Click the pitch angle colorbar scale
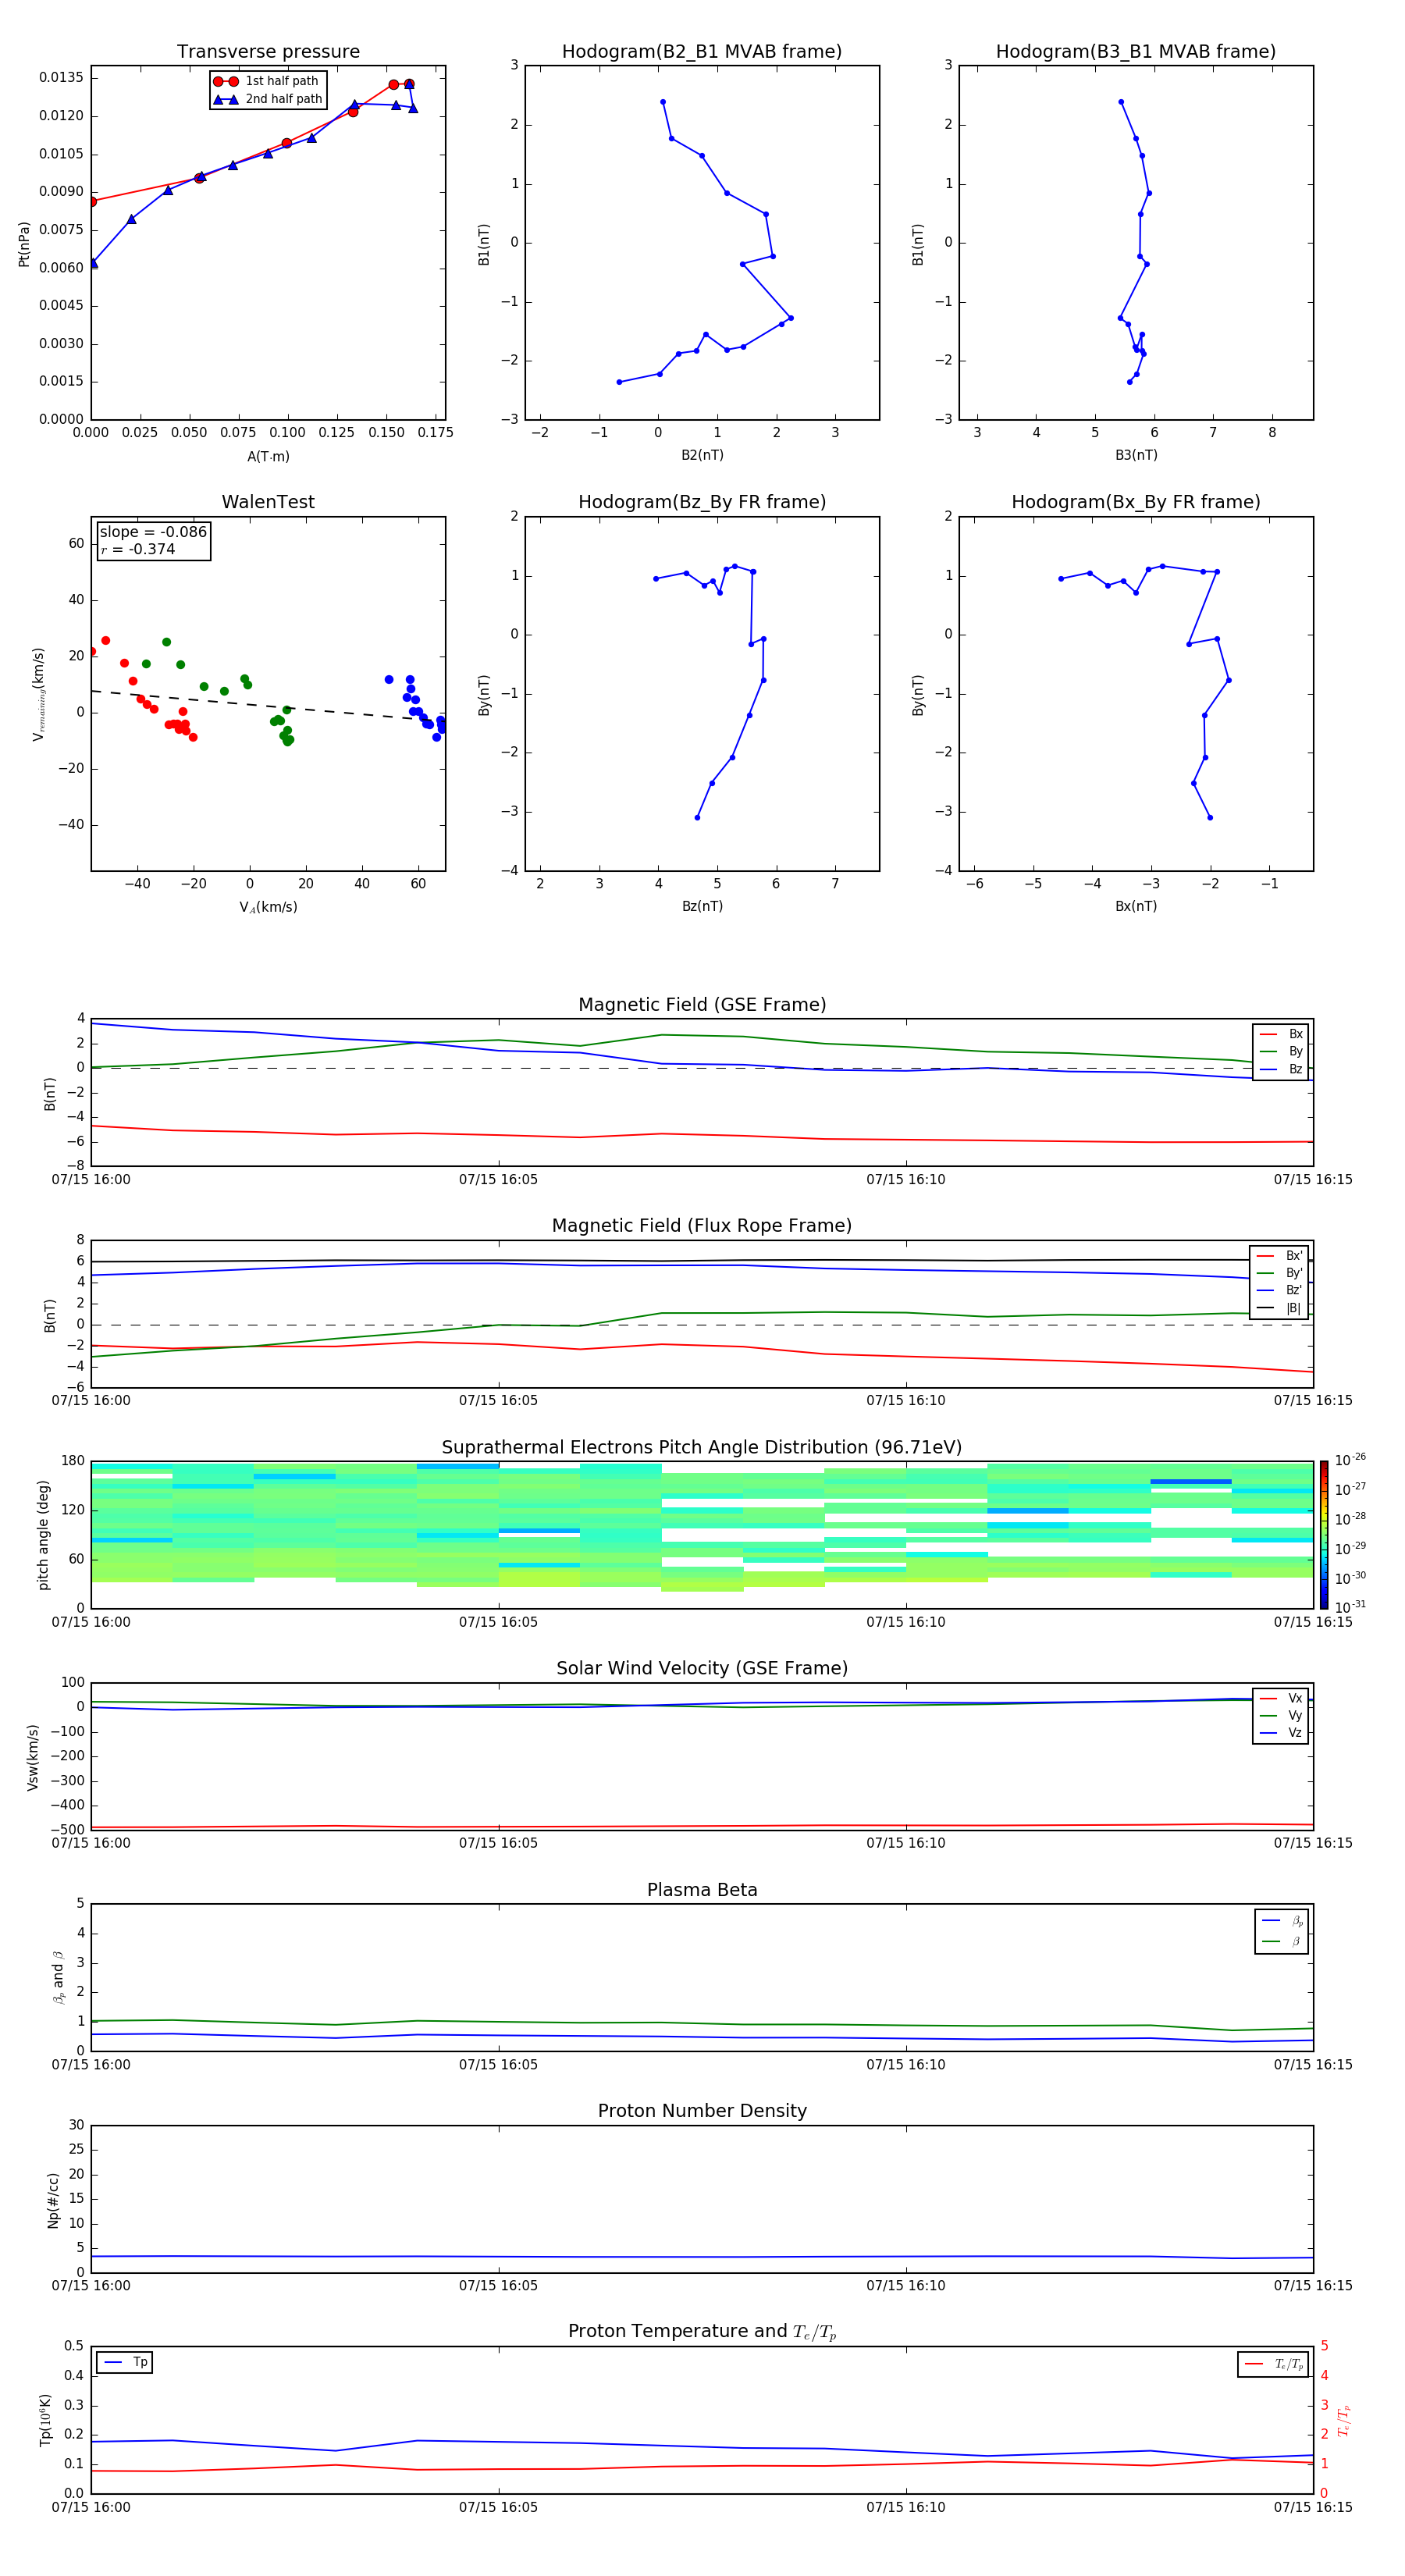 (1324, 1535)
